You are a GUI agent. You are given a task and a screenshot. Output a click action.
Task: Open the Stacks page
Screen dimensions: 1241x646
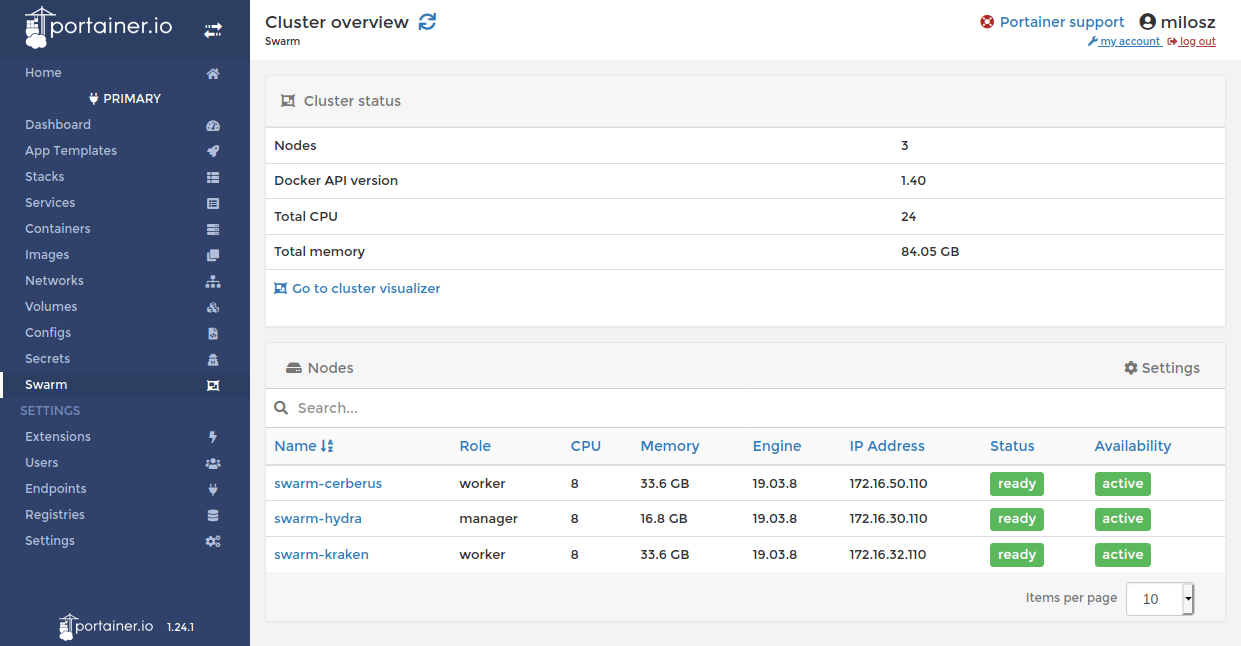coord(45,177)
